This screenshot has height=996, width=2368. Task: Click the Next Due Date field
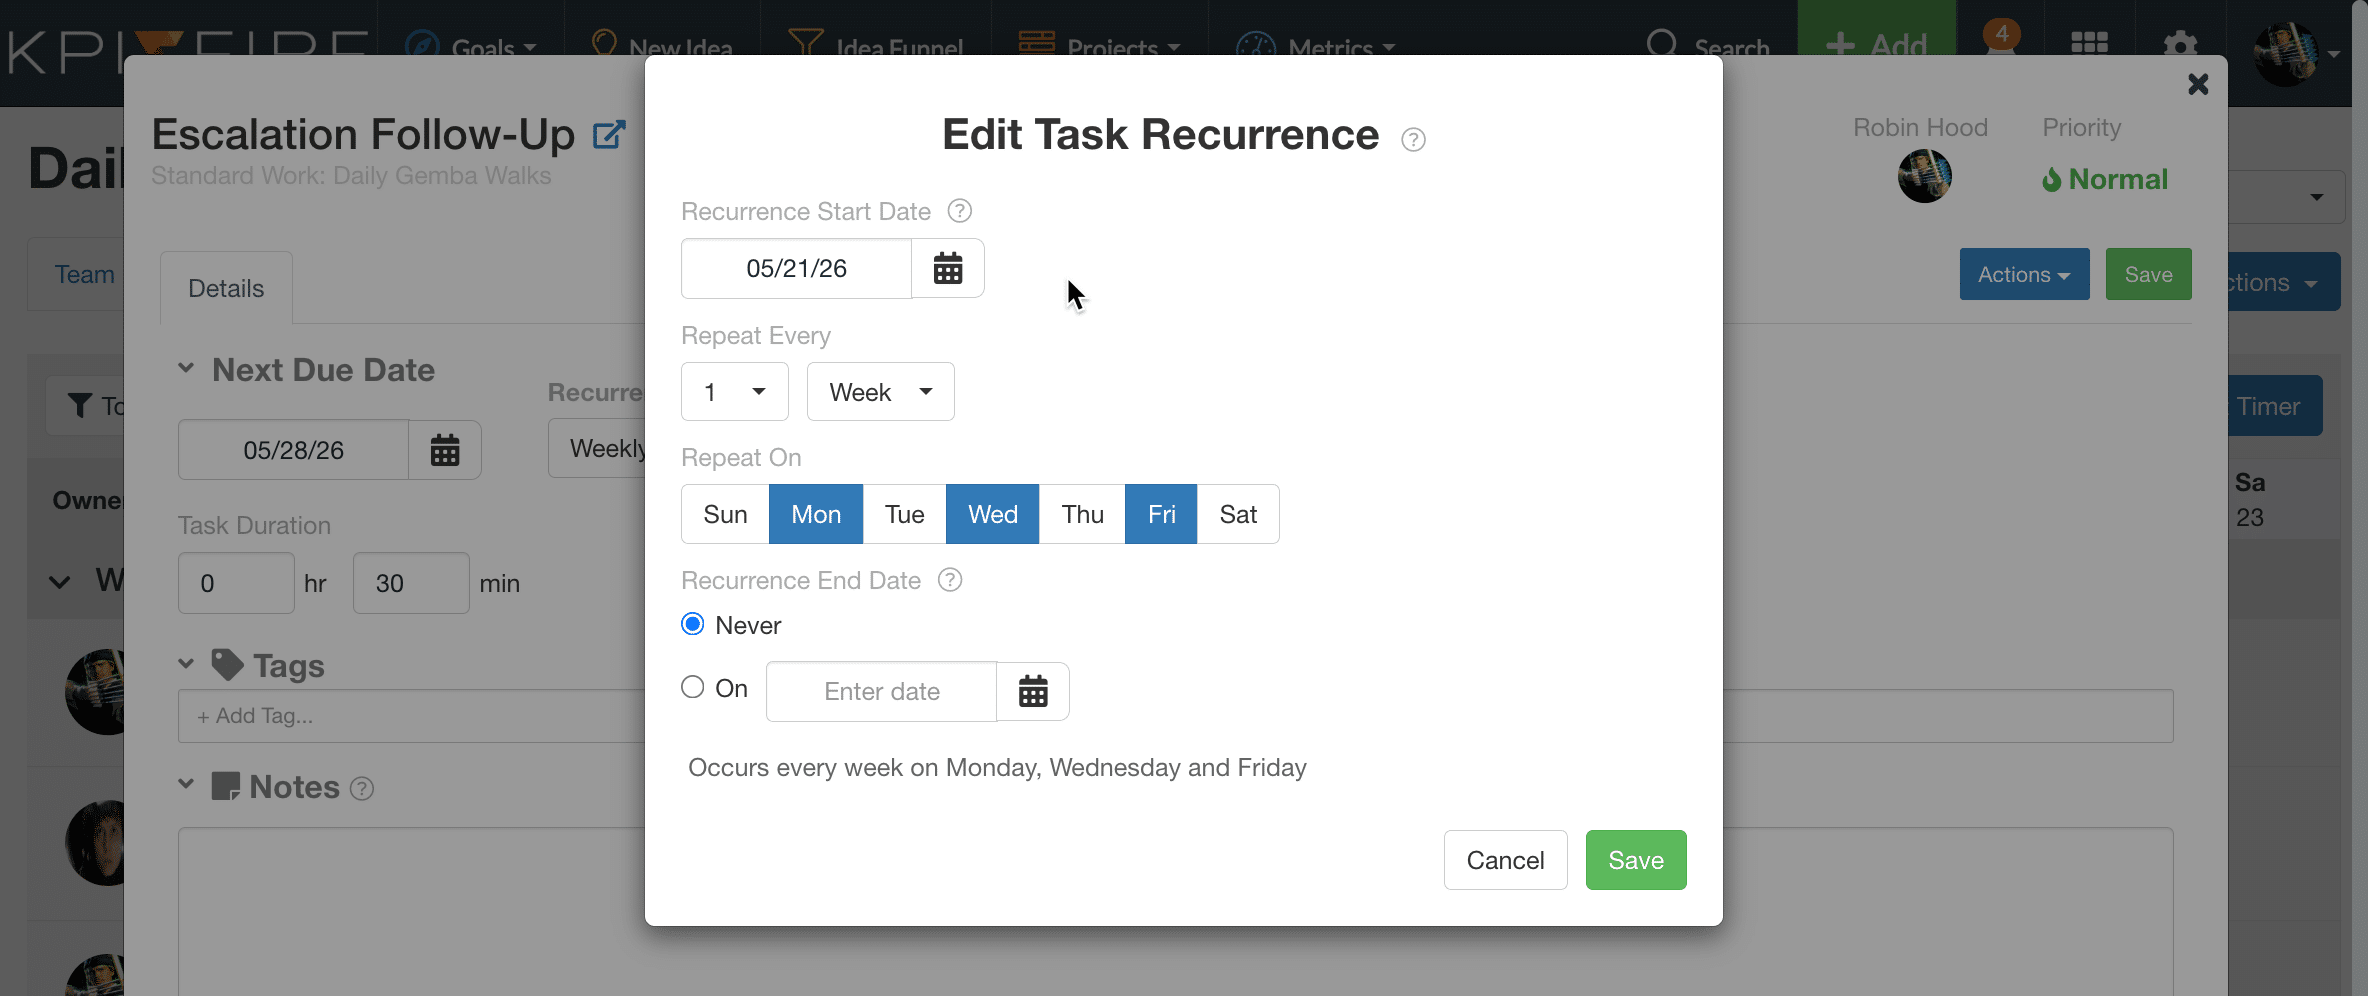294,450
